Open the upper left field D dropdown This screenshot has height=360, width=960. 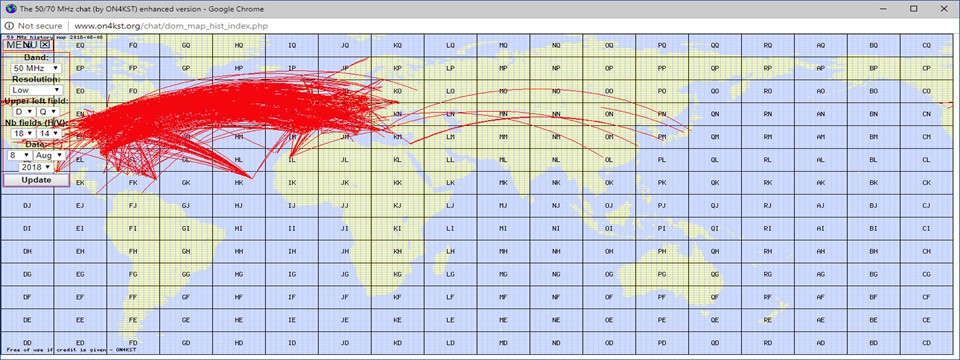tap(23, 111)
